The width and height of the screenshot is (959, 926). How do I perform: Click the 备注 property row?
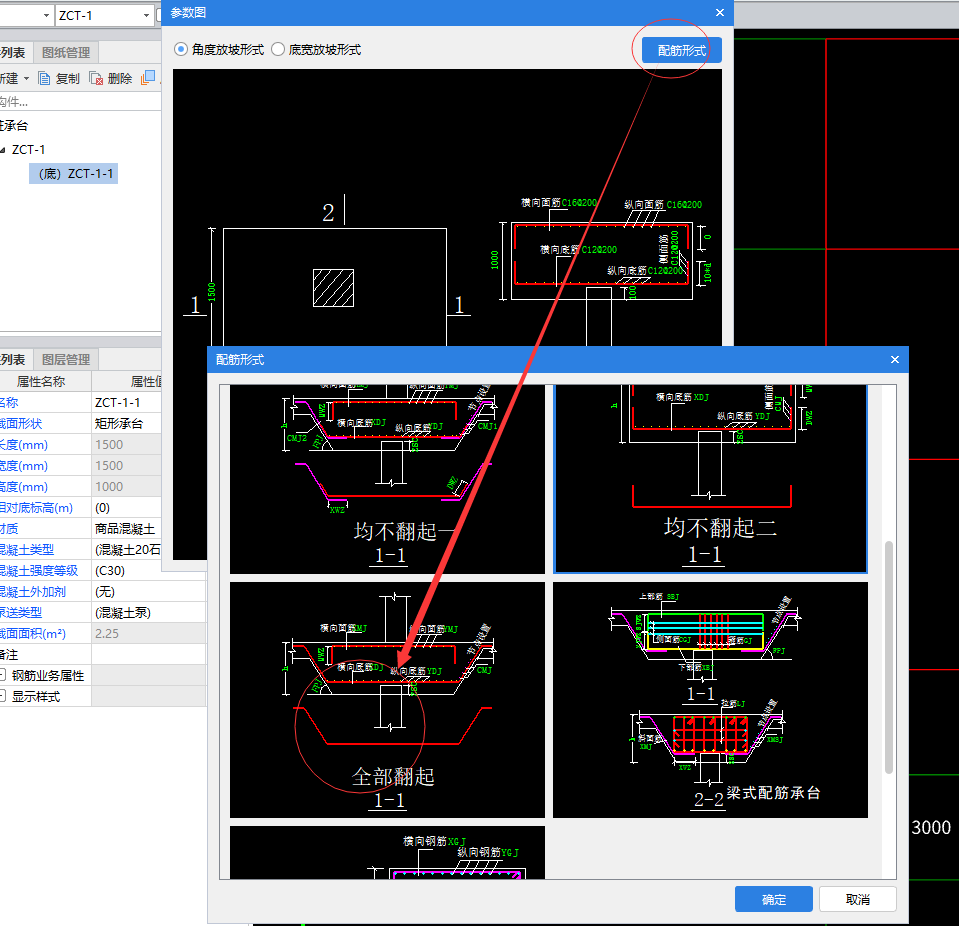[103, 654]
